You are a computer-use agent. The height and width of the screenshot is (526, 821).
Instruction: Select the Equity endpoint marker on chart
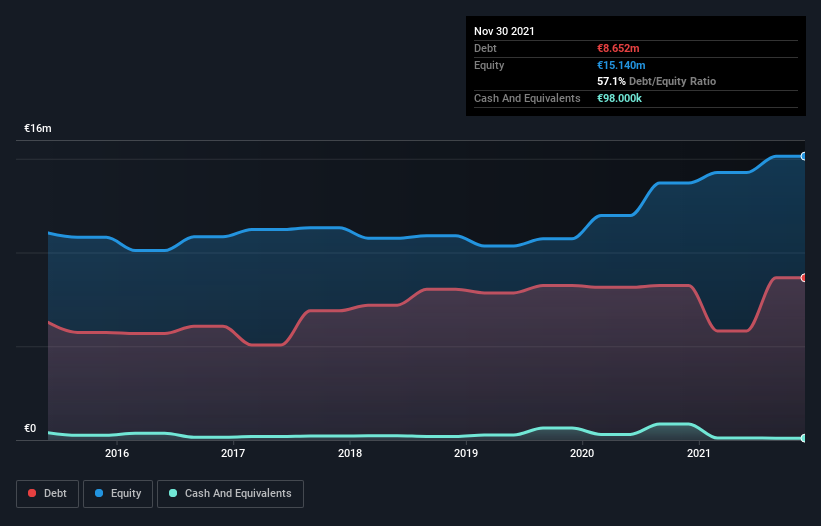coord(804,156)
